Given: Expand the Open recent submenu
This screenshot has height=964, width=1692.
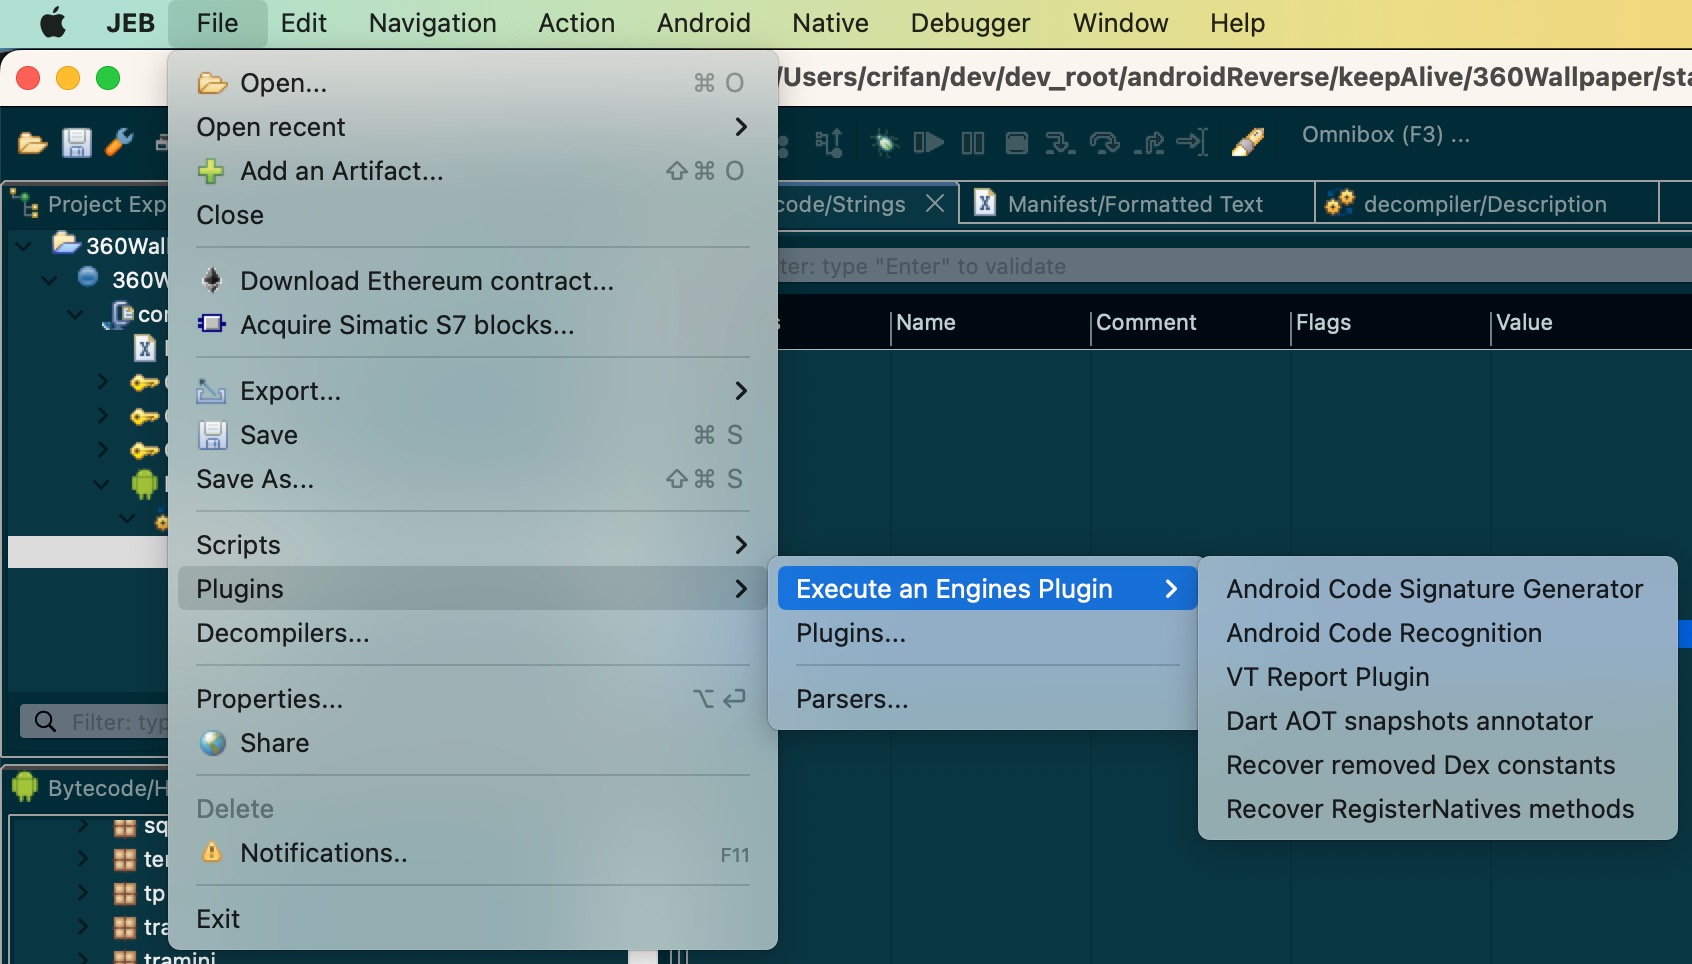Looking at the screenshot, I should point(473,127).
